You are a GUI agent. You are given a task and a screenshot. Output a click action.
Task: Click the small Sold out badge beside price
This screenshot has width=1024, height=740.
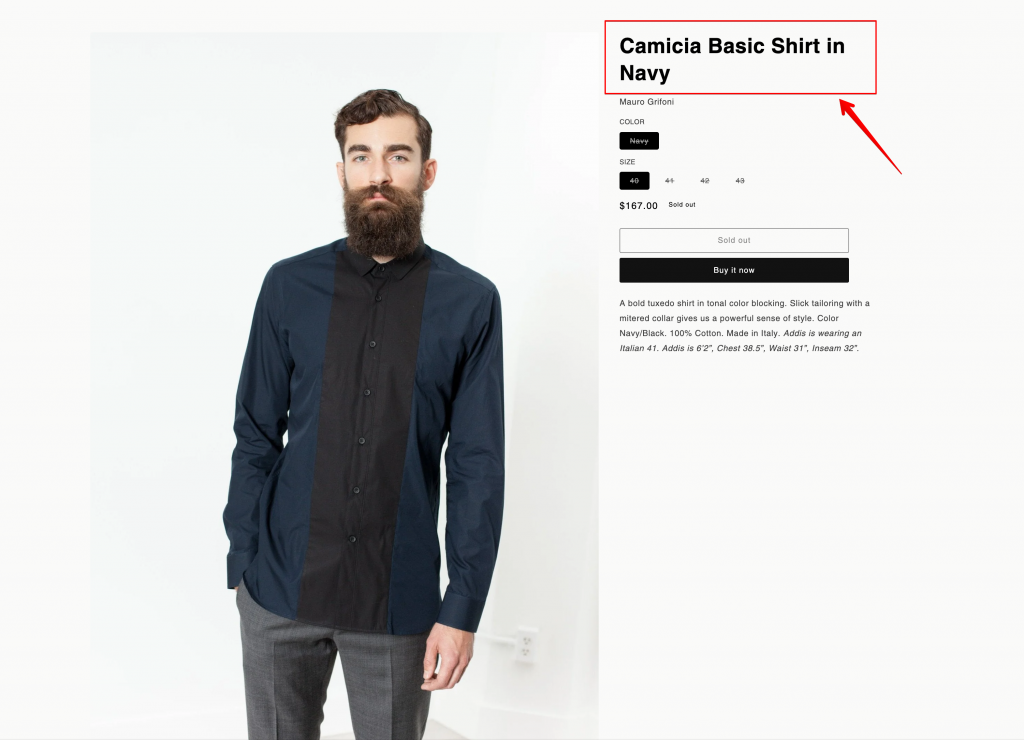tap(682, 204)
